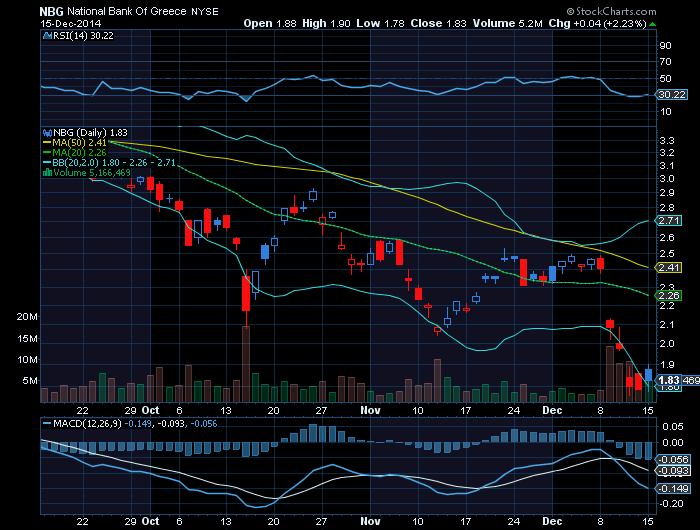Select the High 1.90 value

326,23
